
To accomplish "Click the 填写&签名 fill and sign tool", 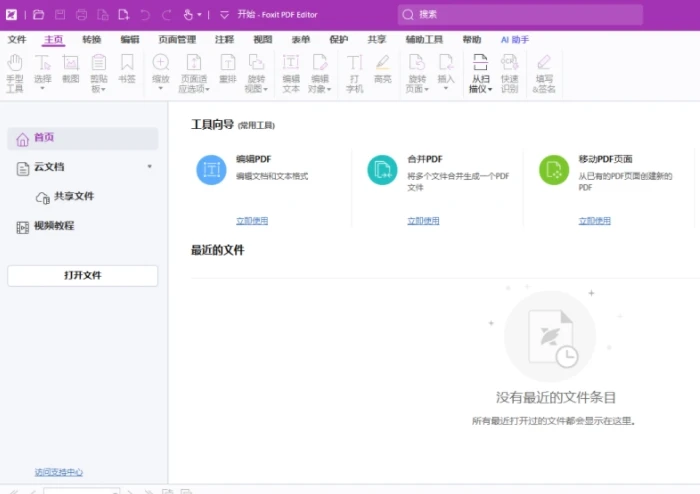I will click(x=544, y=74).
